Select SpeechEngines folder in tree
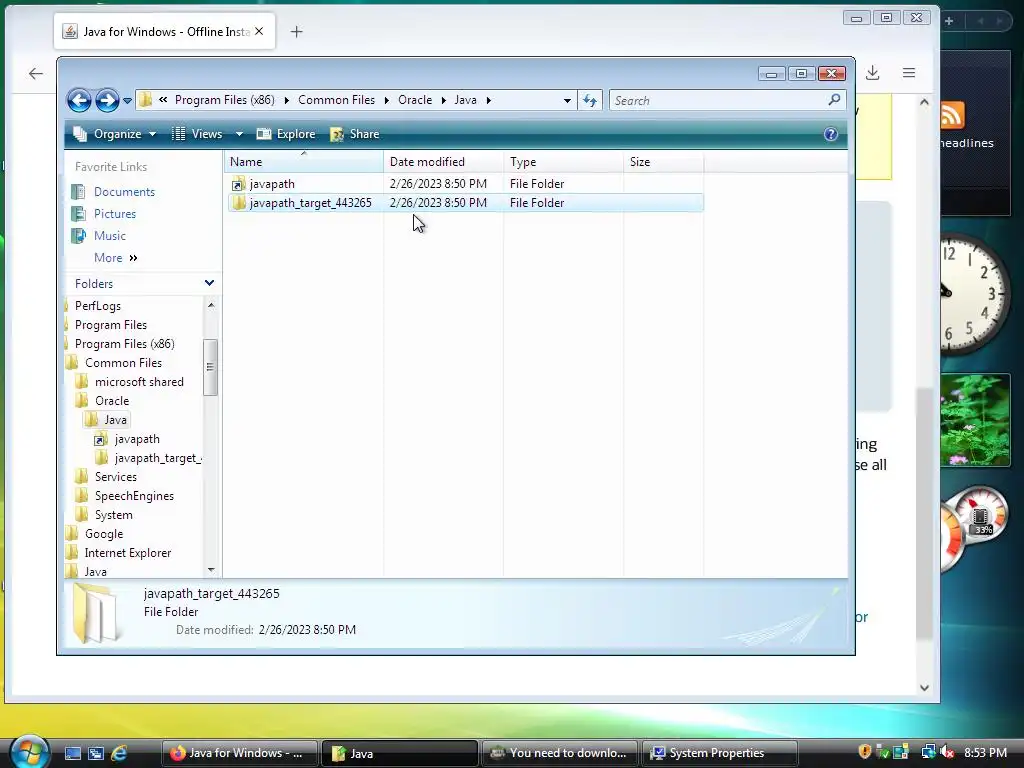Image resolution: width=1024 pixels, height=768 pixels. 134,496
